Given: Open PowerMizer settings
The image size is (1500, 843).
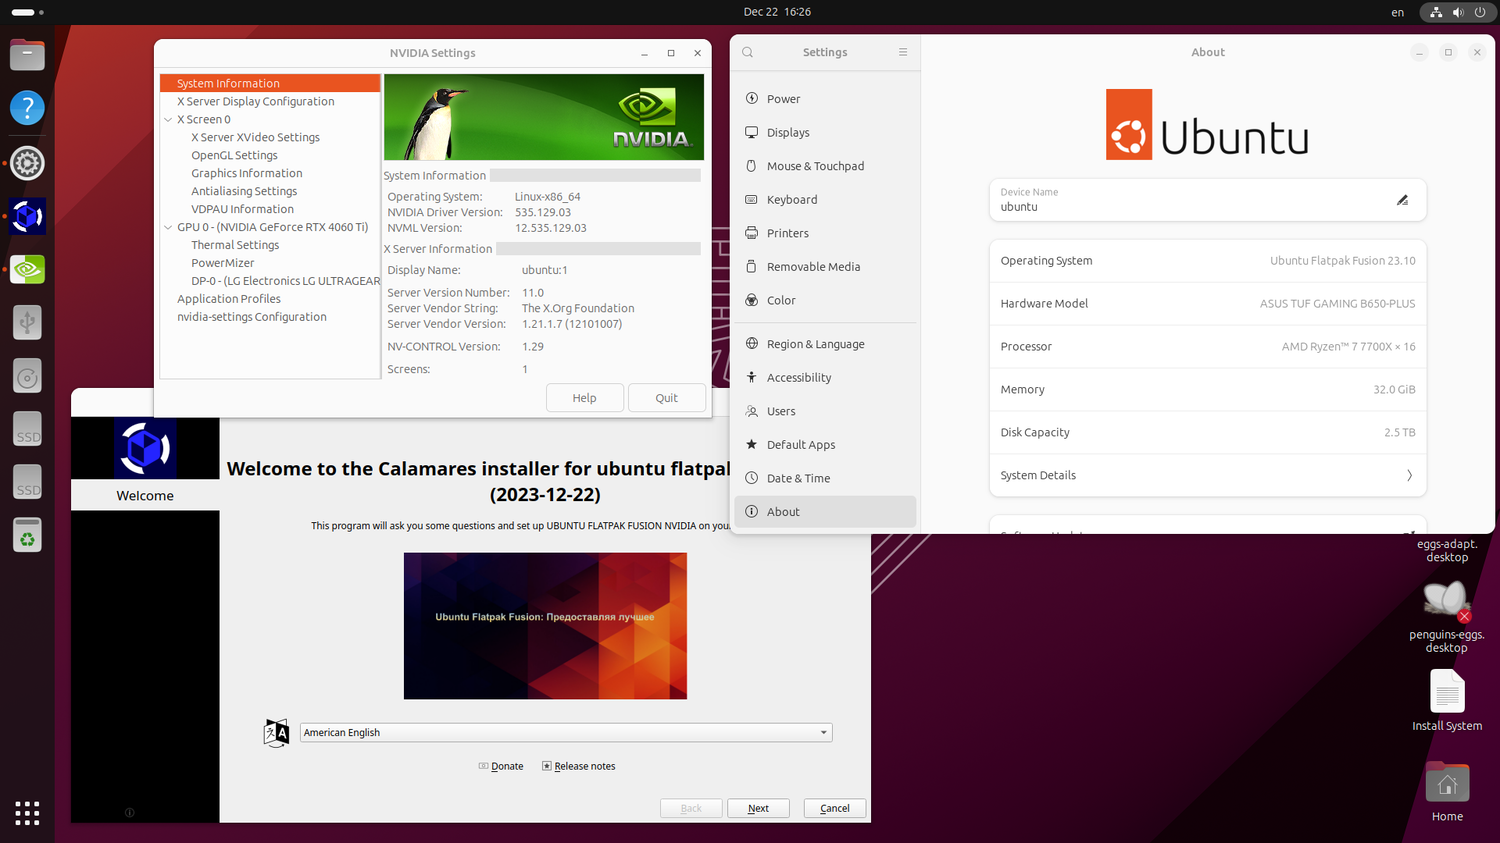Looking at the screenshot, I should click(x=222, y=263).
